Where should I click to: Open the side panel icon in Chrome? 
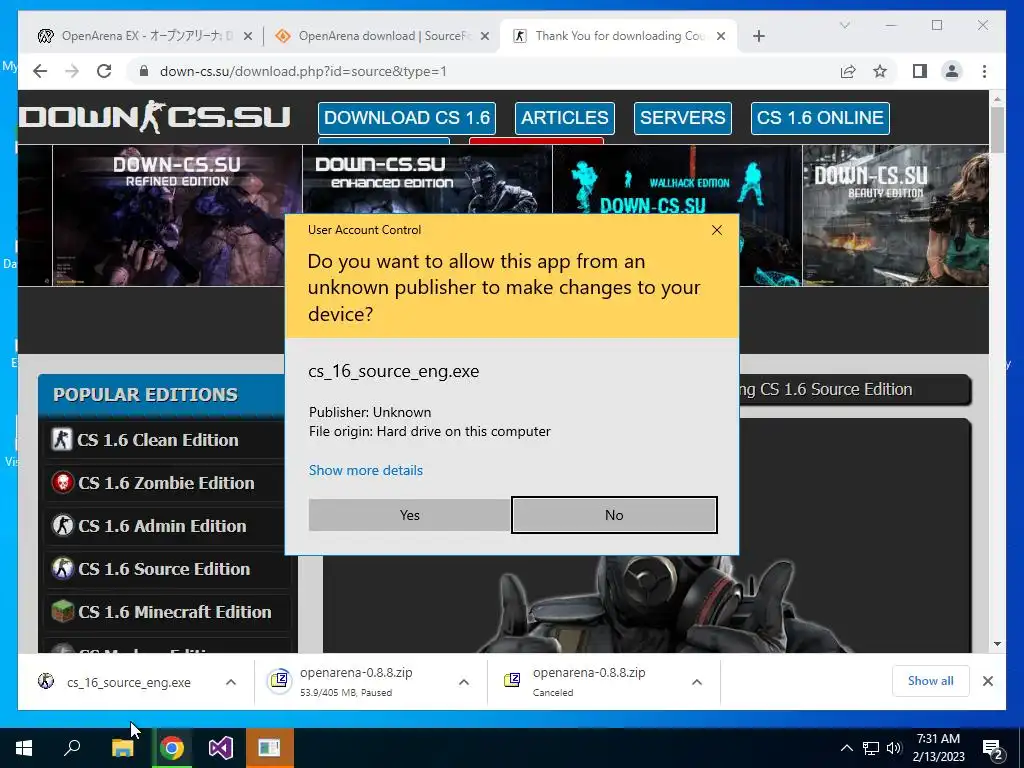[x=920, y=71]
